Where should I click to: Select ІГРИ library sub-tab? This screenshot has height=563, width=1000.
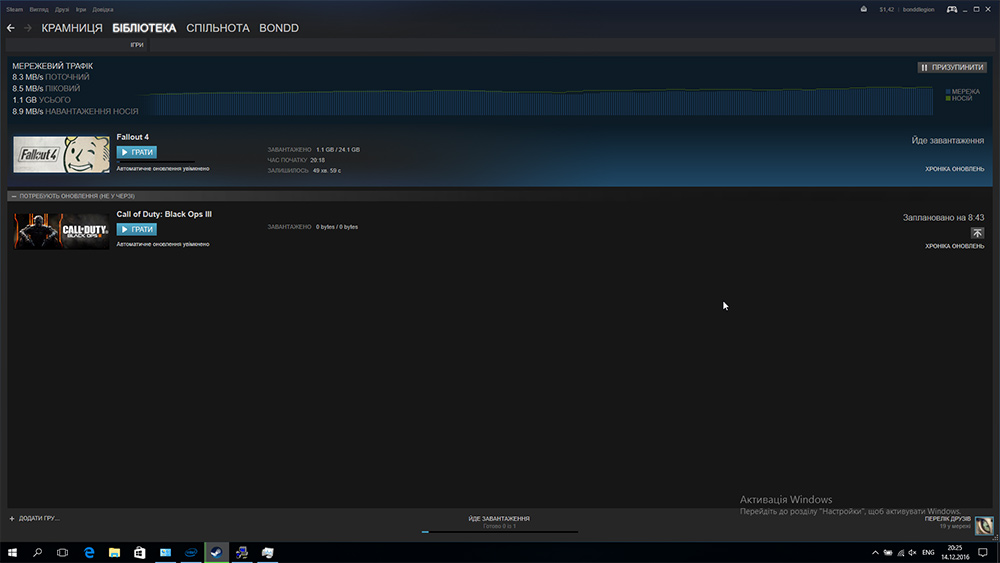tap(137, 45)
